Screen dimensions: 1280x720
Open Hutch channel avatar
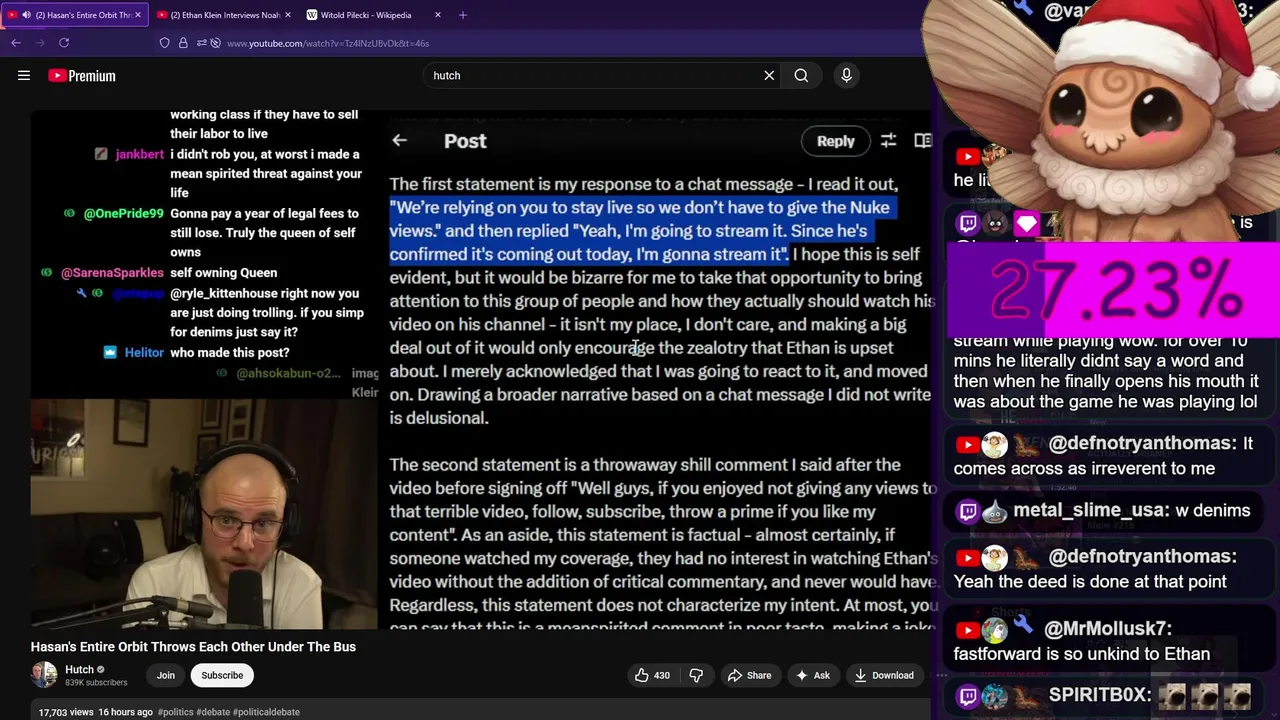(x=44, y=675)
